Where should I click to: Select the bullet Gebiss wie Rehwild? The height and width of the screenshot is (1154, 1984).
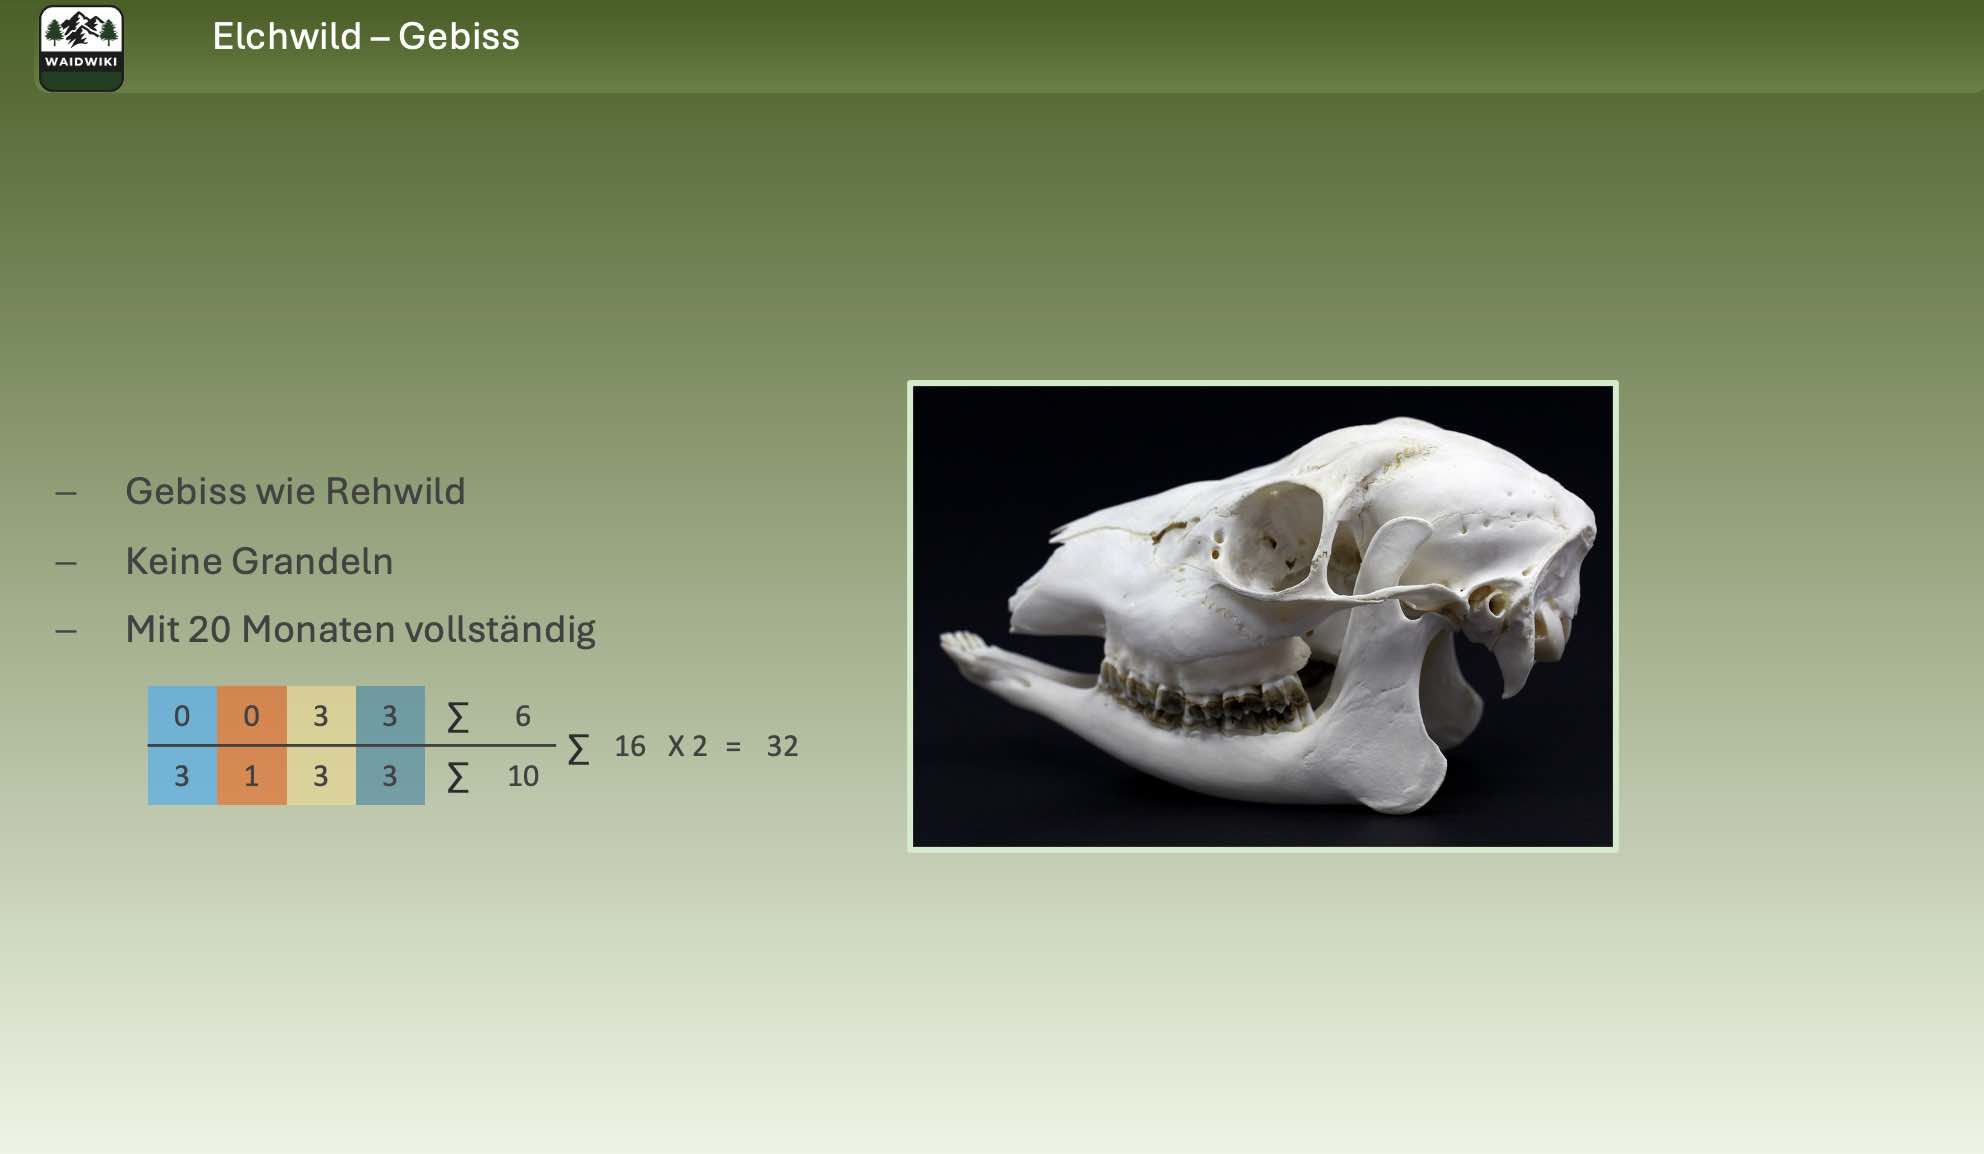tap(295, 491)
